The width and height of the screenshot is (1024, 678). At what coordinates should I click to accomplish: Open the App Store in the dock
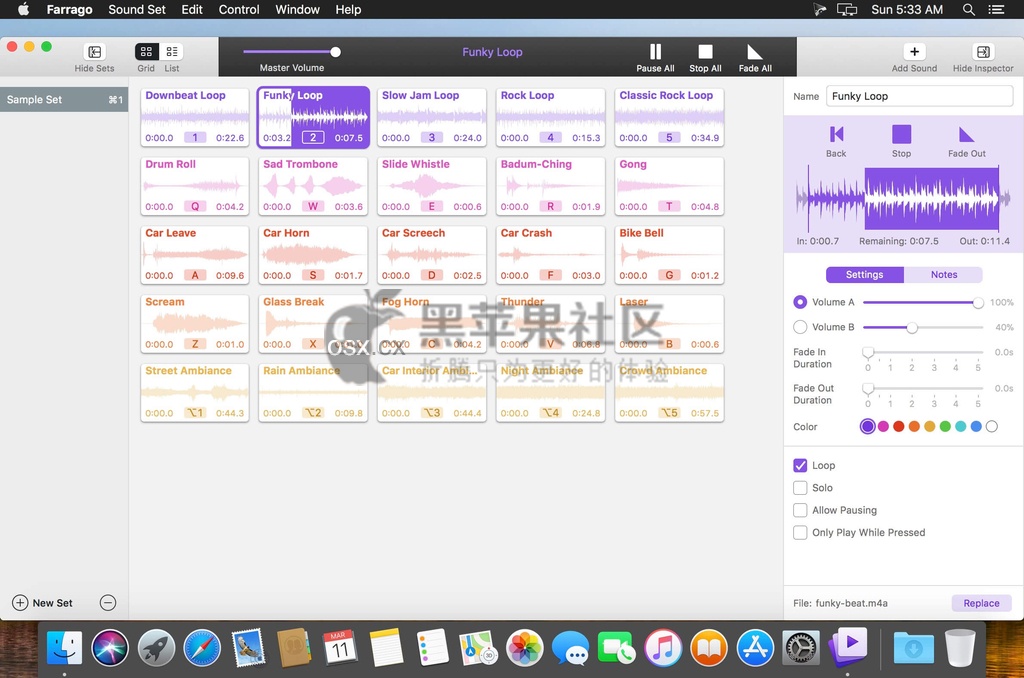[755, 647]
